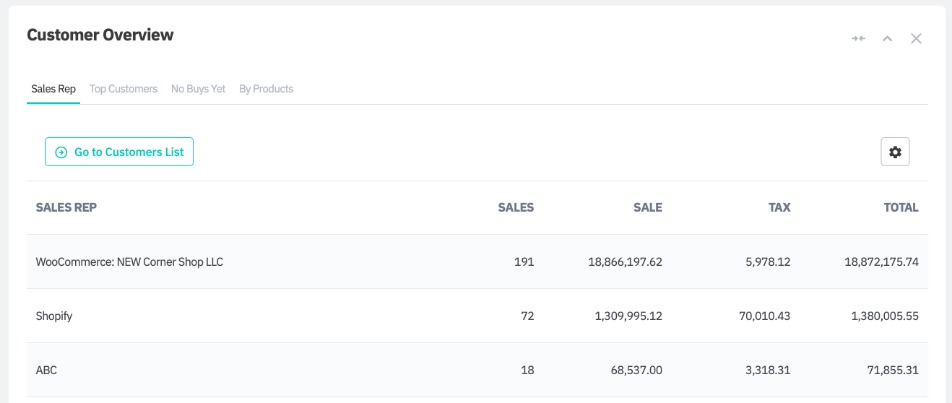Click the Customer Overview title
This screenshot has width=952, height=403.
click(x=100, y=36)
